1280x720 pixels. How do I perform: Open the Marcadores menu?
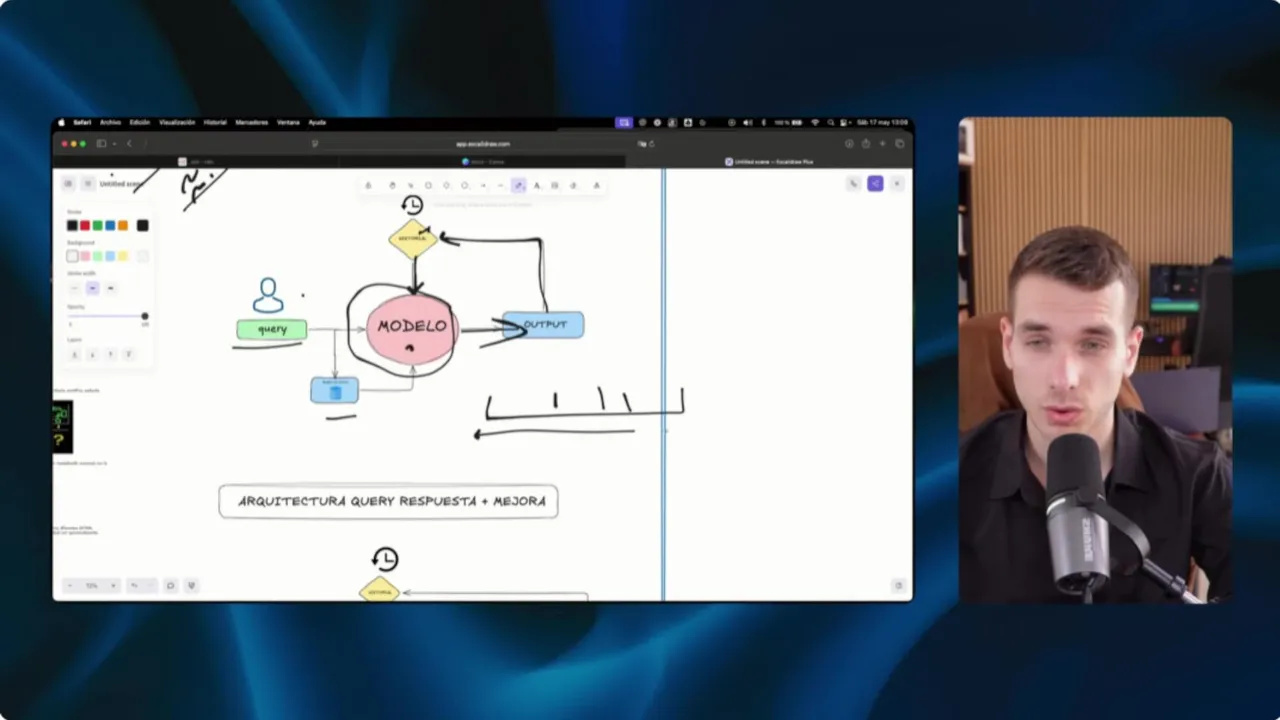pyautogui.click(x=252, y=122)
